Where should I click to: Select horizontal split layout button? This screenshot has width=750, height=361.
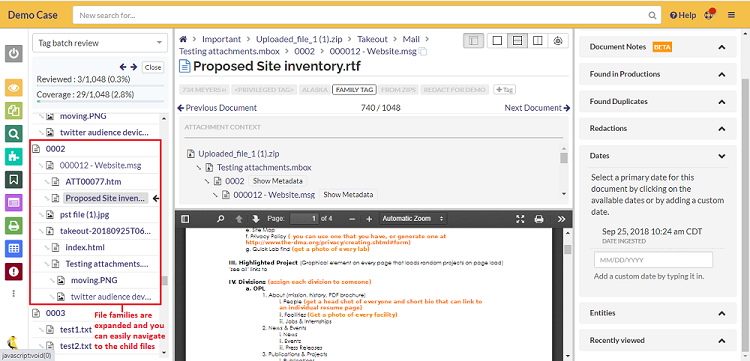tap(517, 41)
